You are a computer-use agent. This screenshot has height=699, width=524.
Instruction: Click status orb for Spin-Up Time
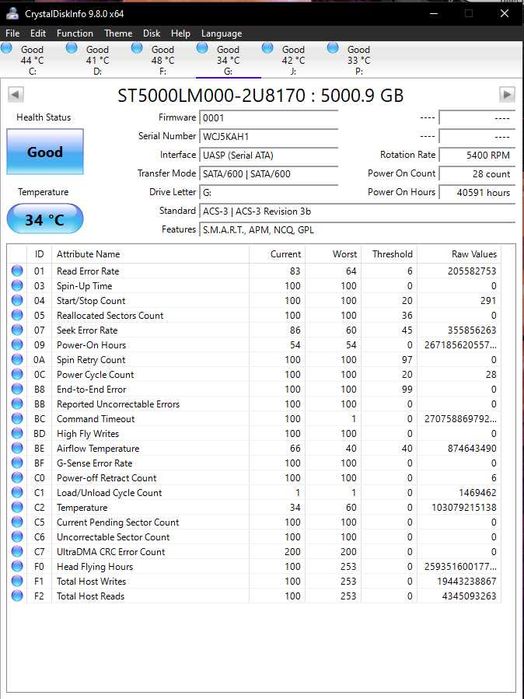pyautogui.click(x=17, y=285)
